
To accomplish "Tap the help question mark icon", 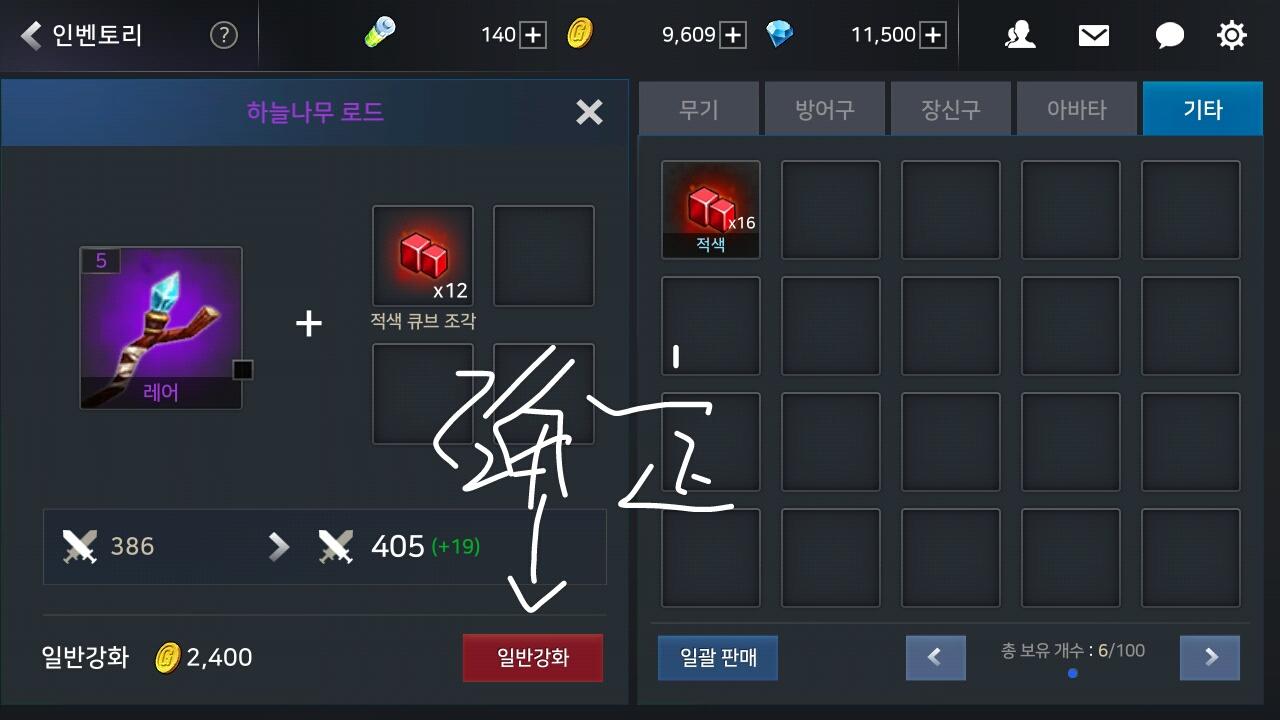I will [224, 36].
